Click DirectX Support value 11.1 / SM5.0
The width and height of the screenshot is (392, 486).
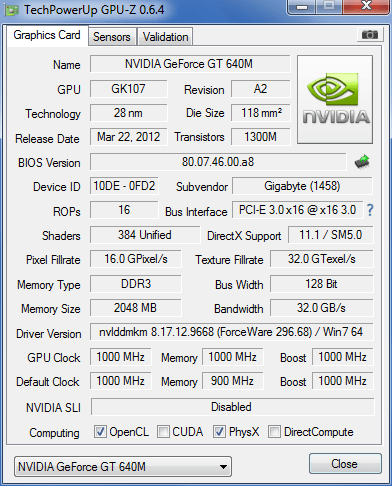(x=331, y=235)
